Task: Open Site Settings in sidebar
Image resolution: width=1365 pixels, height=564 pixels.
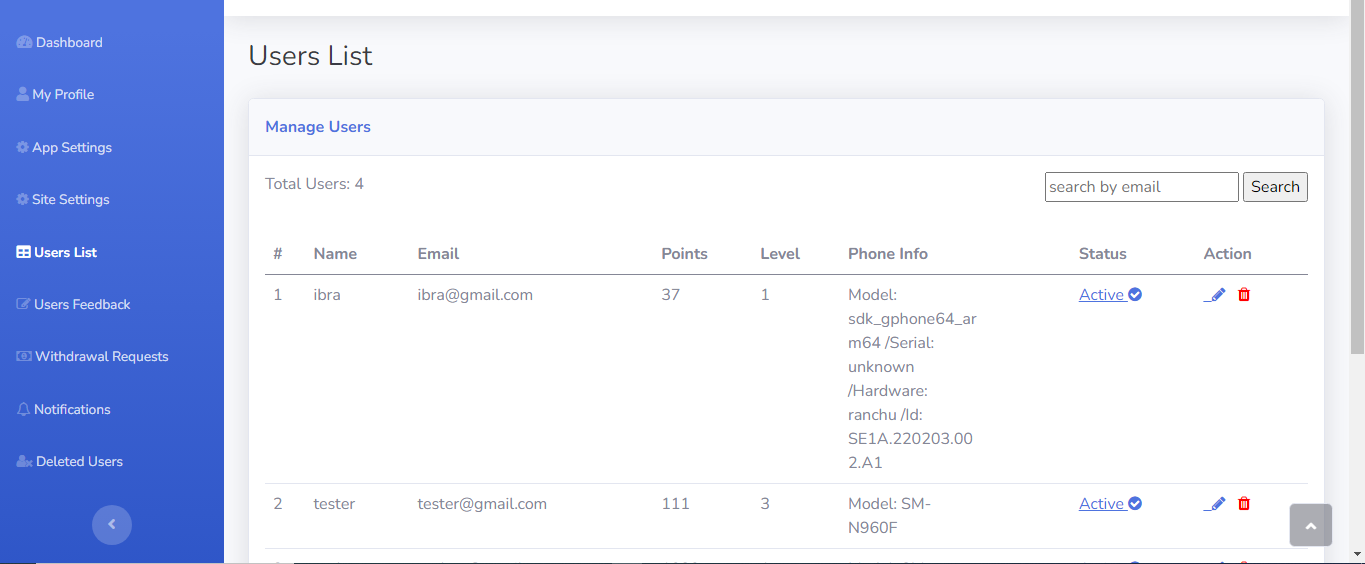Action: tap(70, 200)
